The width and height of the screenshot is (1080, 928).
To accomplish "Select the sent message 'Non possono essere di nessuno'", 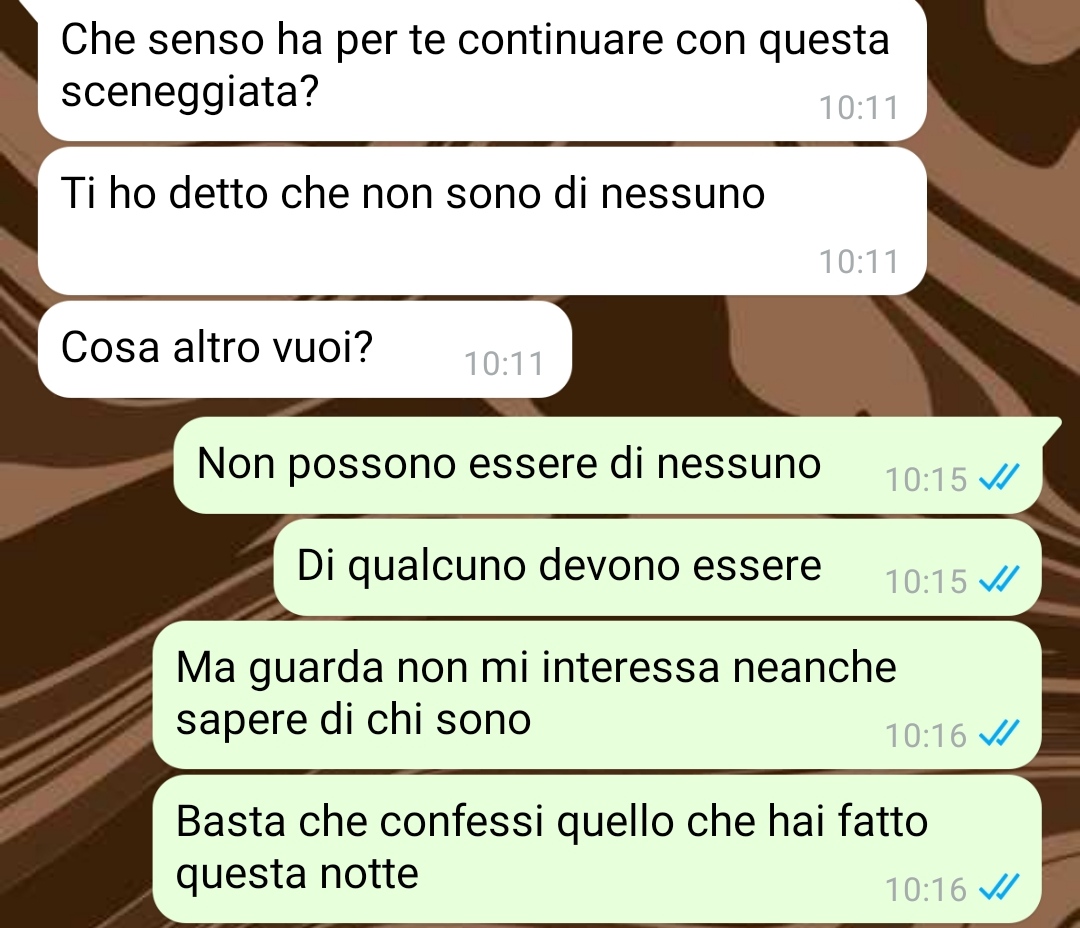I will [x=608, y=465].
